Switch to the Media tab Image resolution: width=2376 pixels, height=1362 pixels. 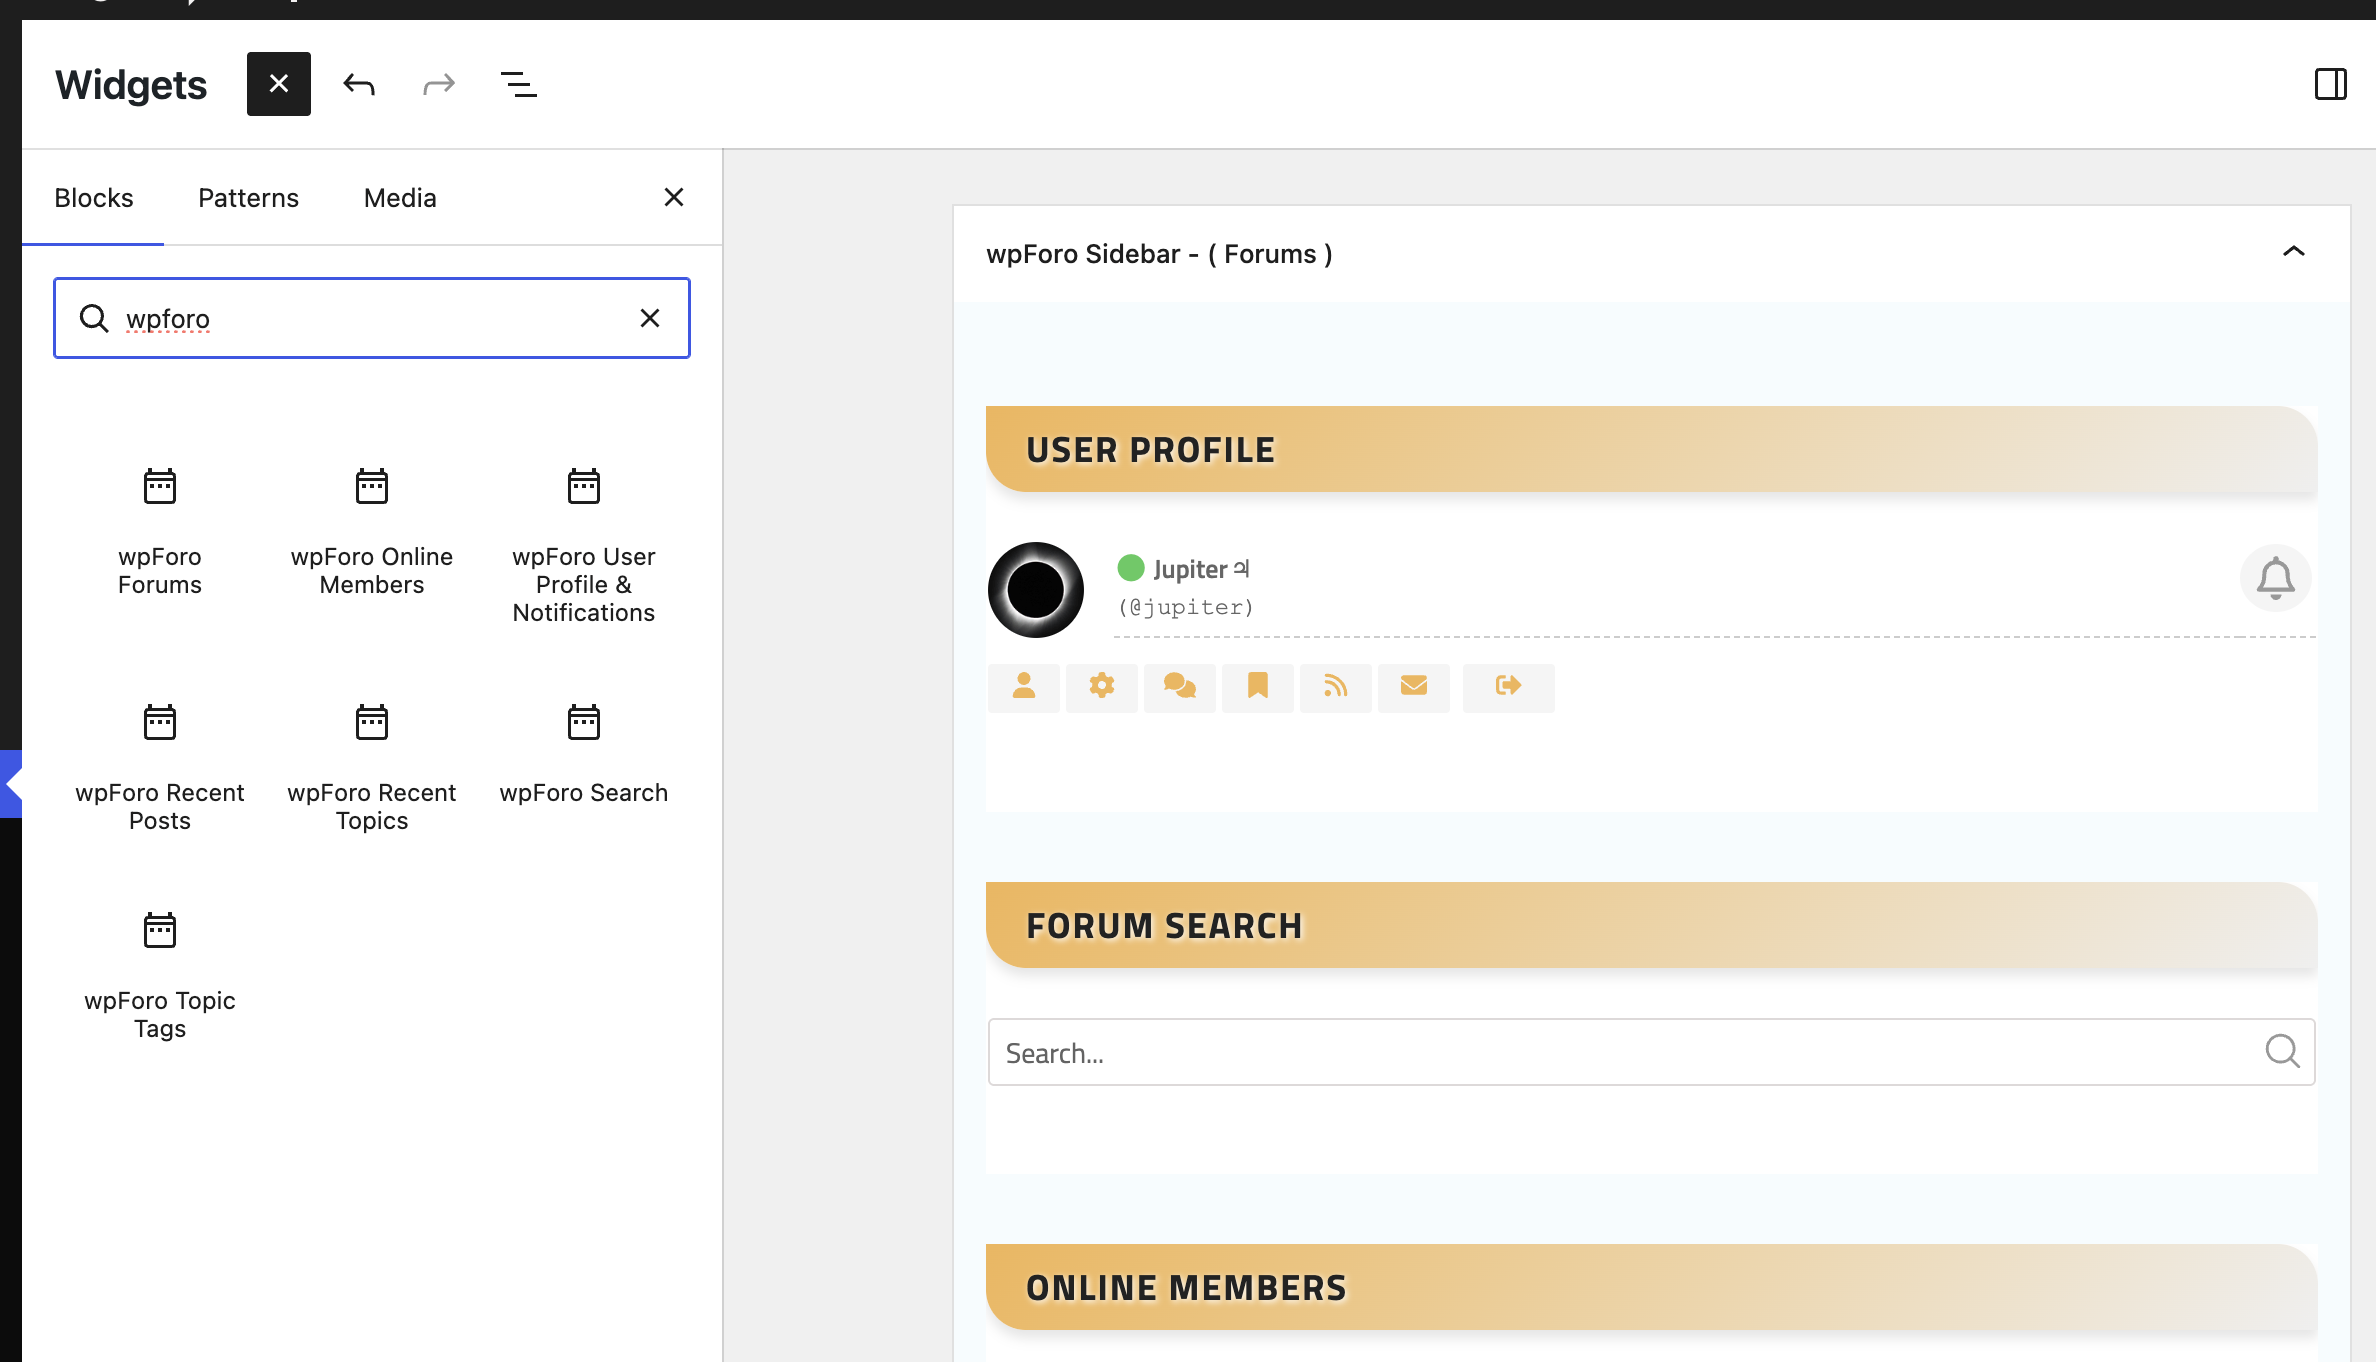point(400,198)
